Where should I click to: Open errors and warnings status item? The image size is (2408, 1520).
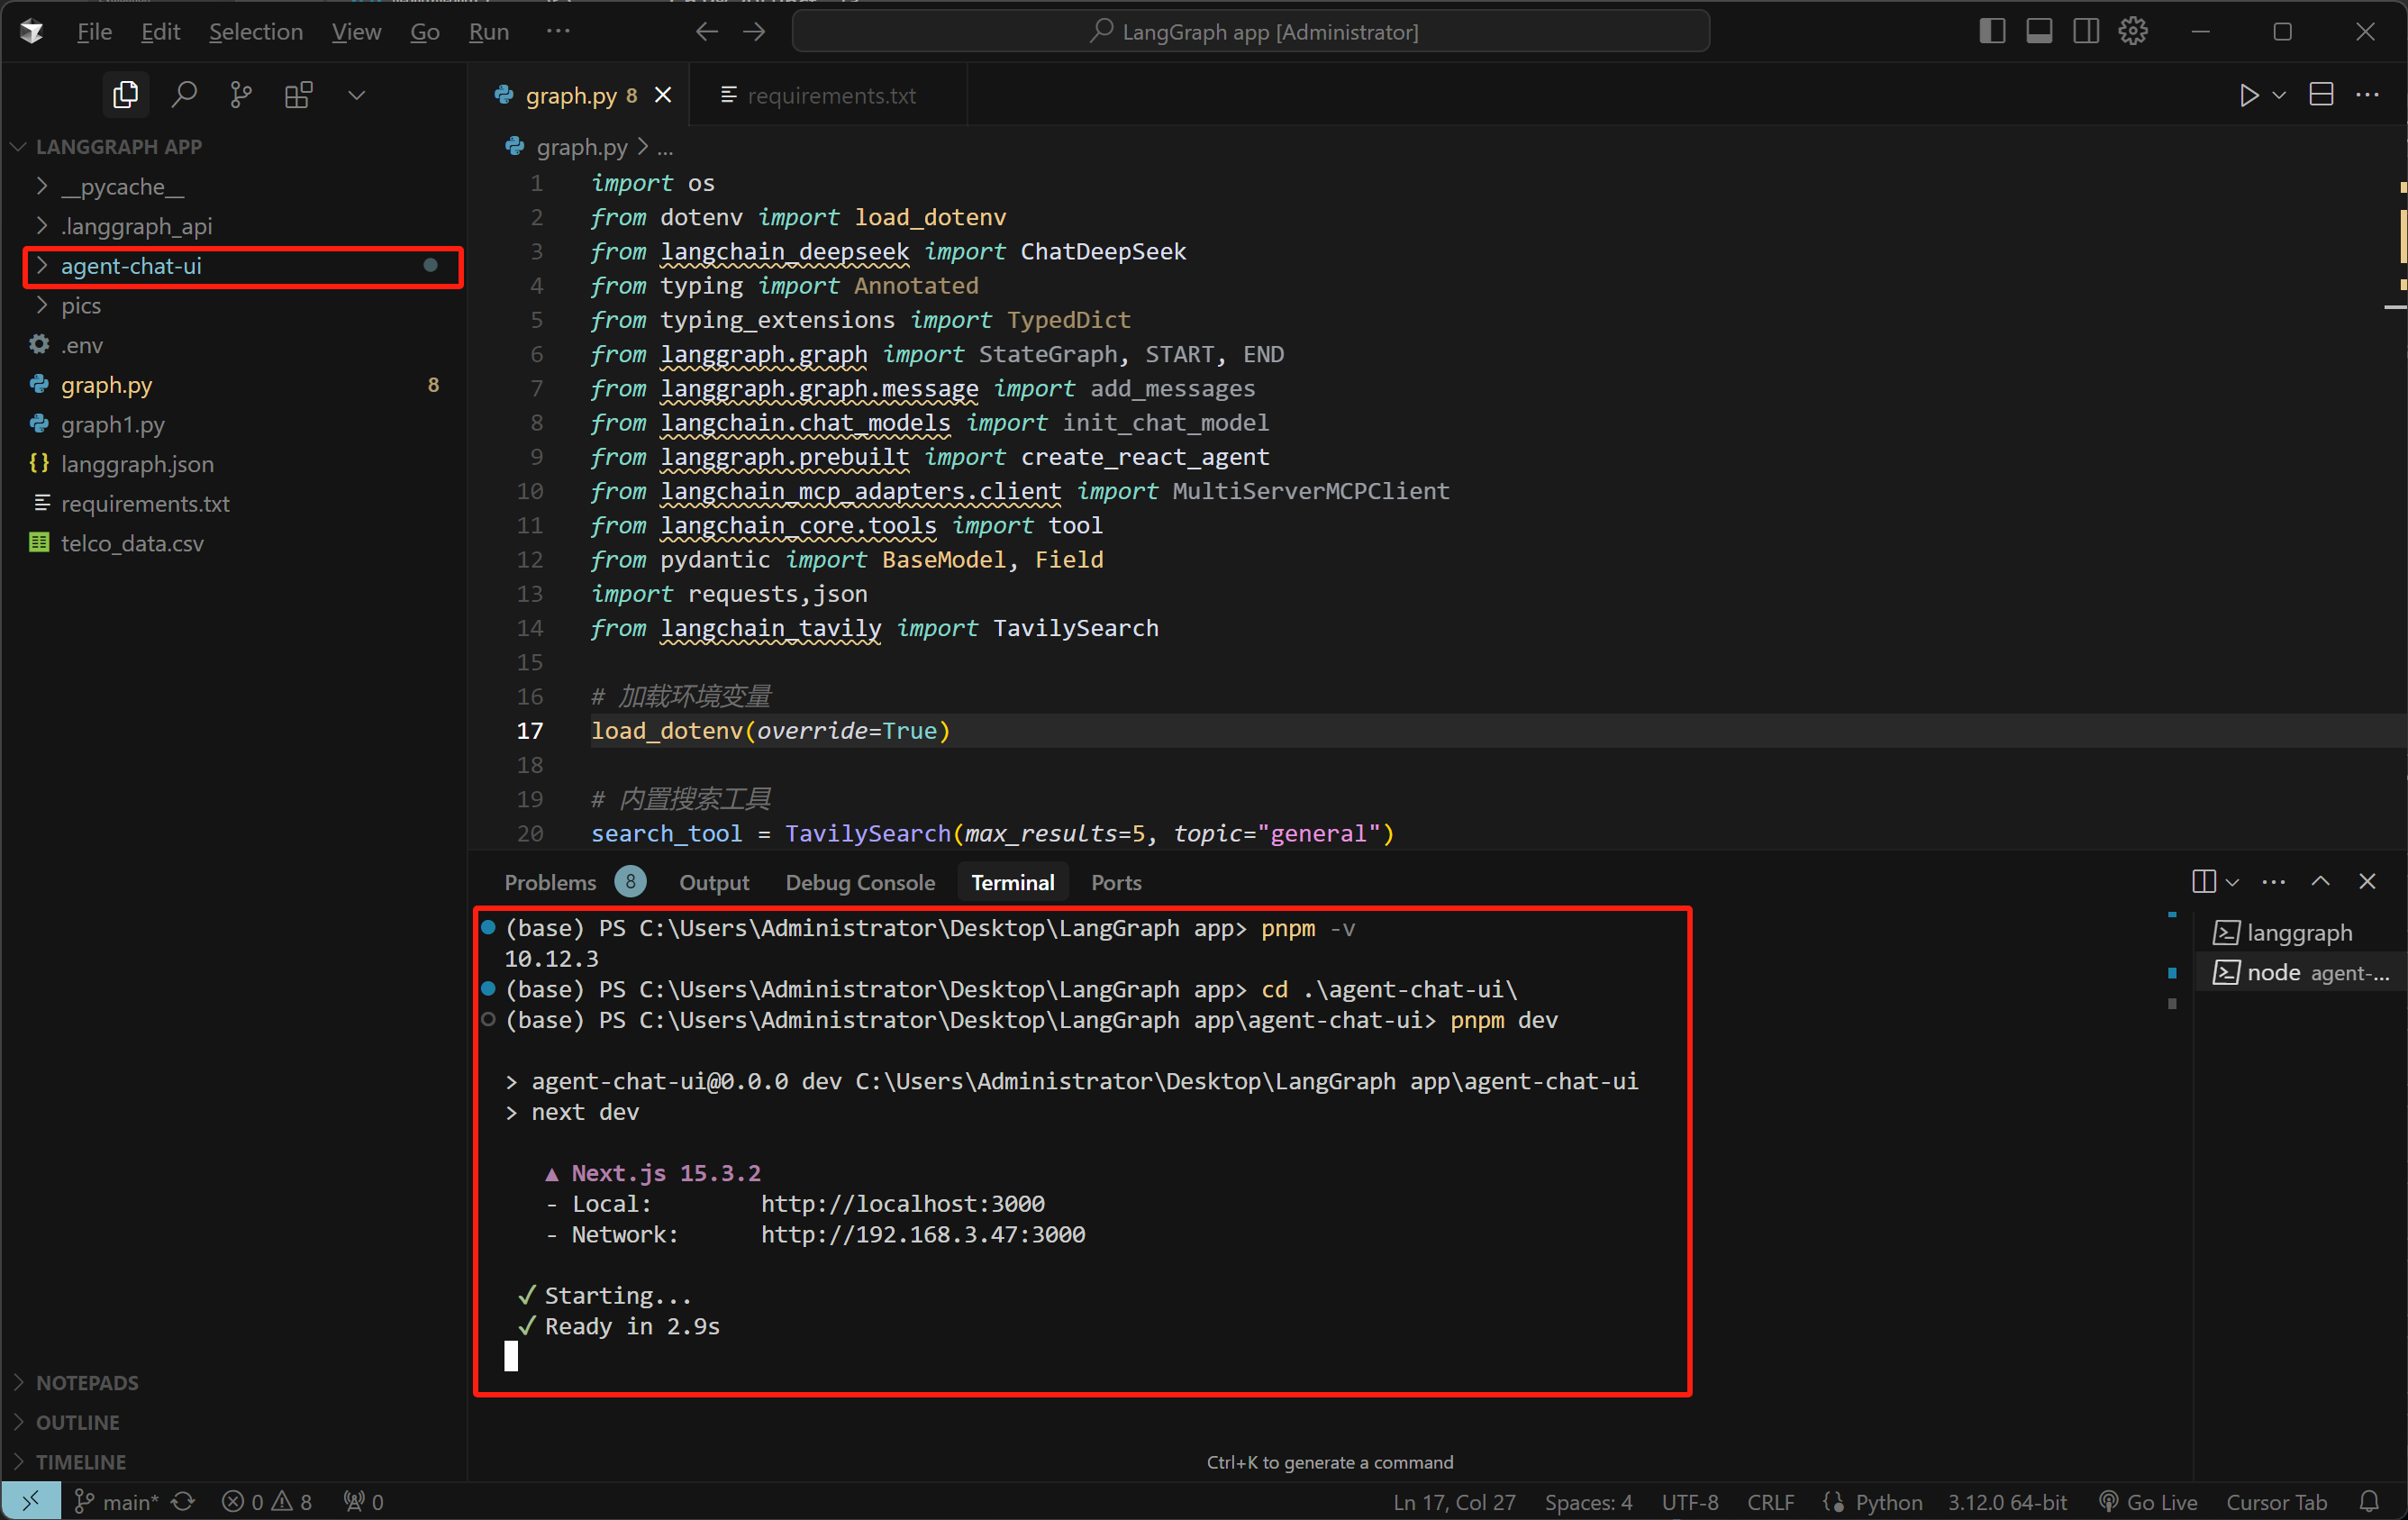click(267, 1502)
